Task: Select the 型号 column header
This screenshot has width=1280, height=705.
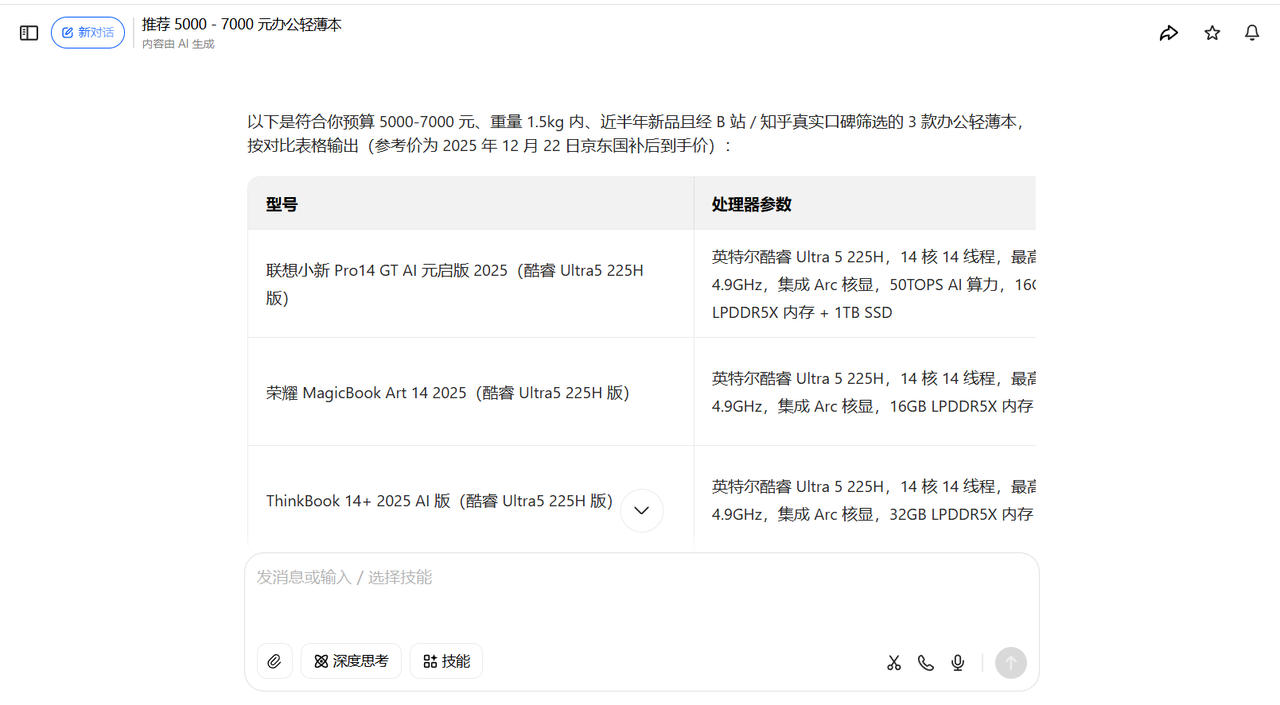Action: point(471,204)
